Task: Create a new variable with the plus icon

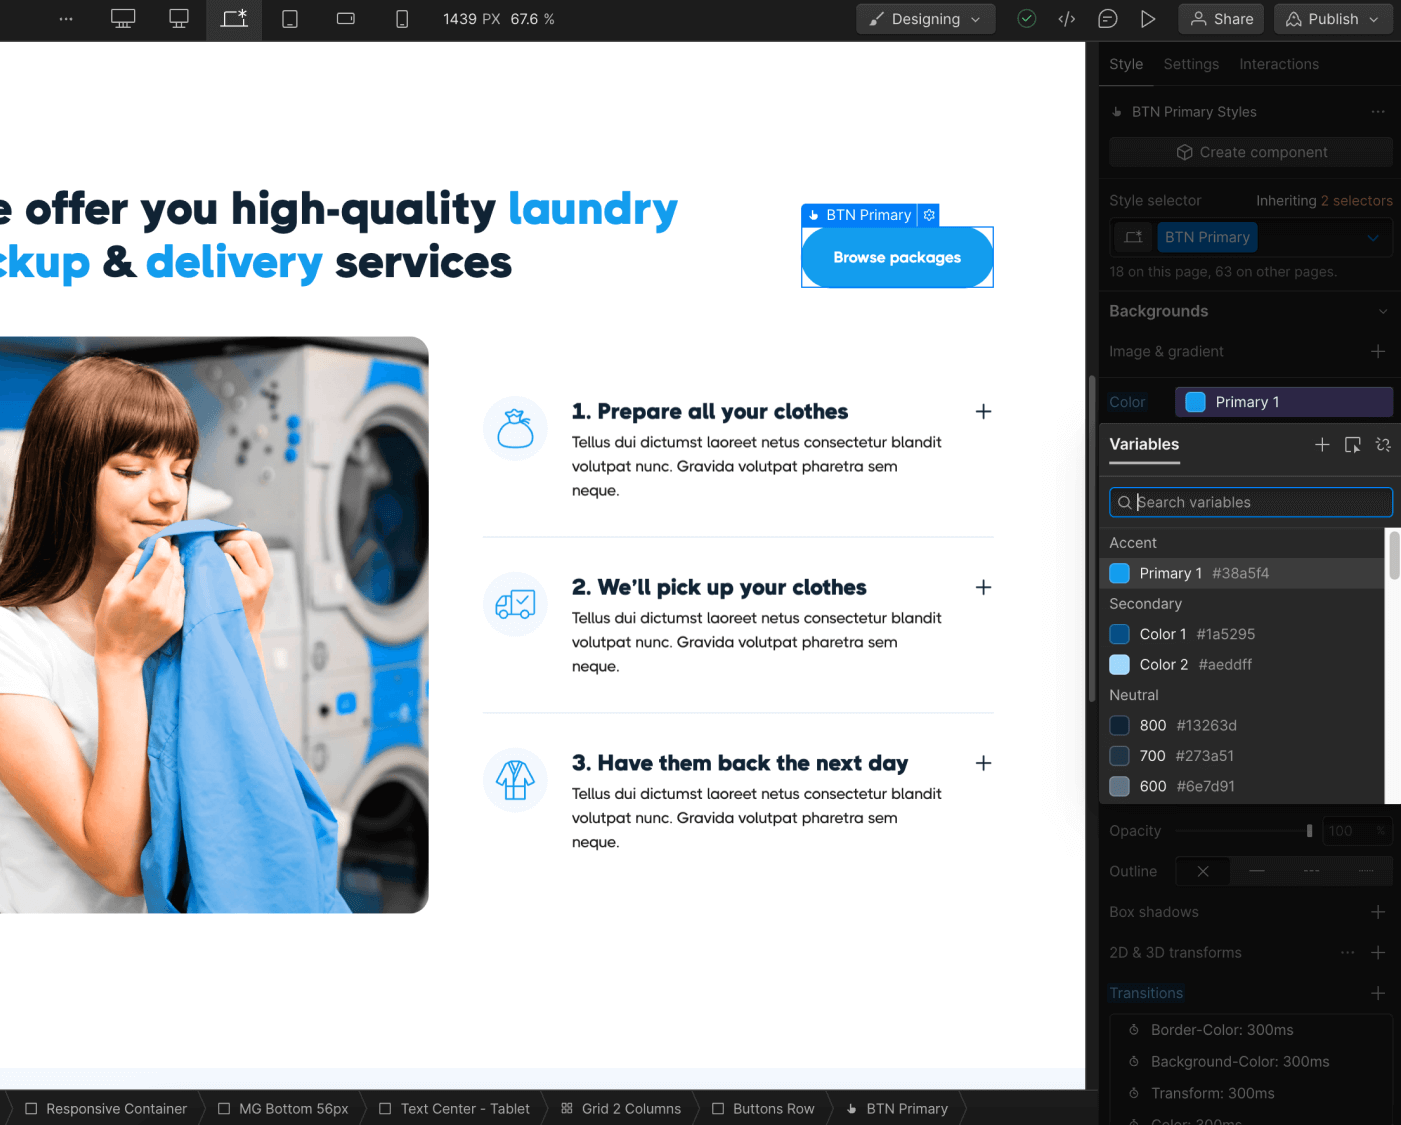Action: coord(1322,444)
